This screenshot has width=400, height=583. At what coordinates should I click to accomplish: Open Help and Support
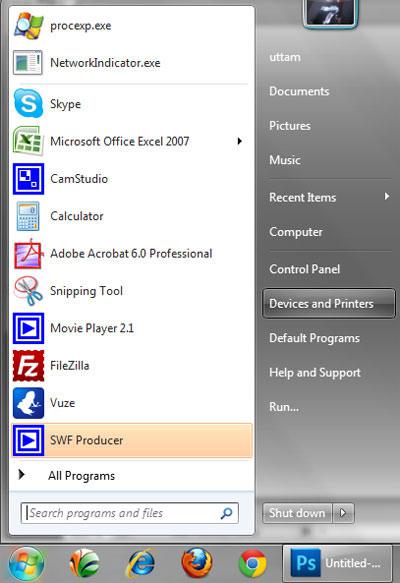pyautogui.click(x=315, y=373)
